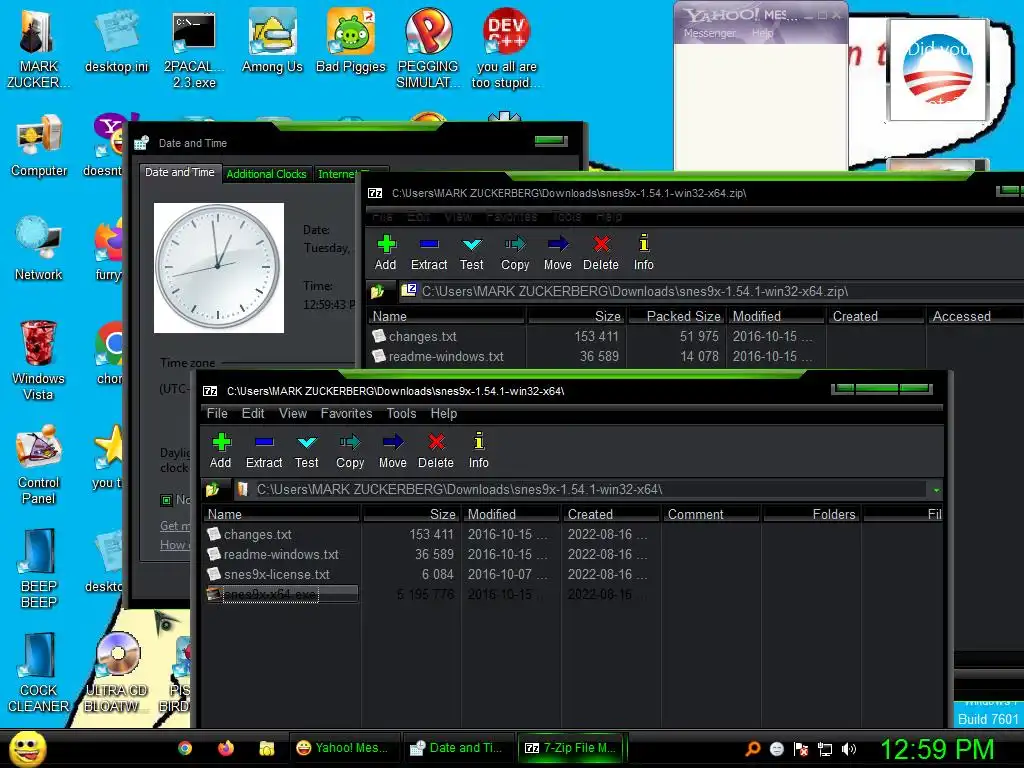
Task: Select the Control Panel desktop icon
Action: click(39, 464)
